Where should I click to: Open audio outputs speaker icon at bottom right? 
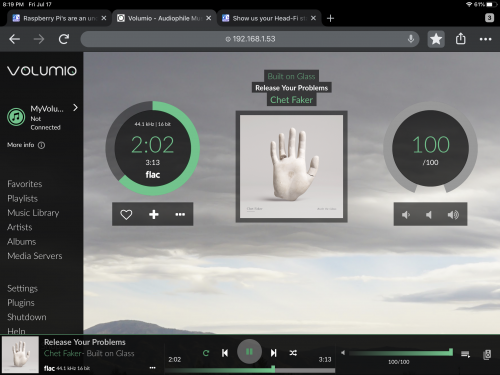pyautogui.click(x=487, y=354)
